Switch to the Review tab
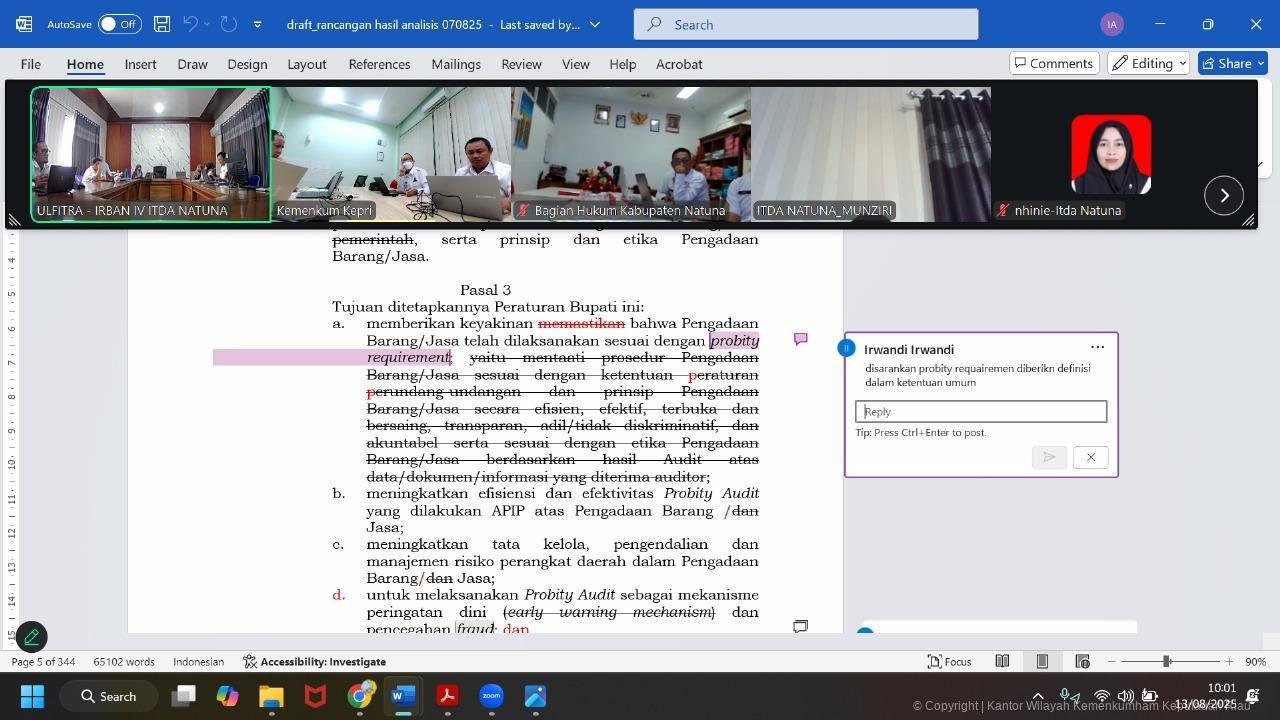Screen dimensions: 1280x720 click(521, 64)
